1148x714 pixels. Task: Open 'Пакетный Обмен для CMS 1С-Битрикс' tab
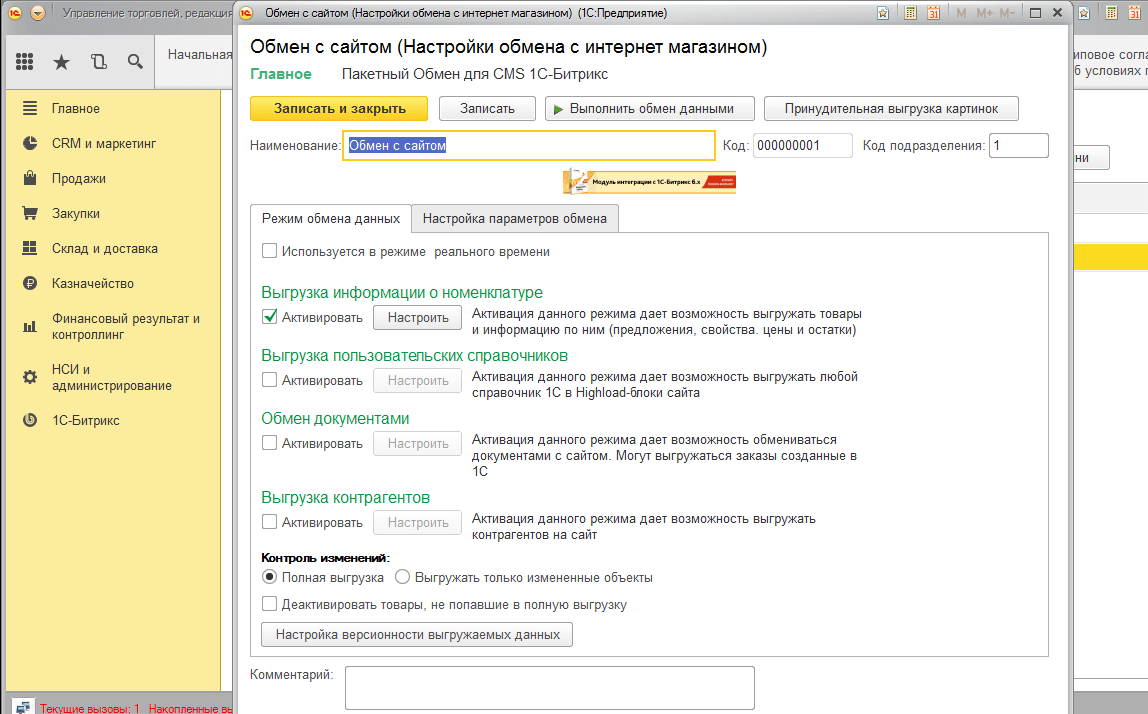474,74
